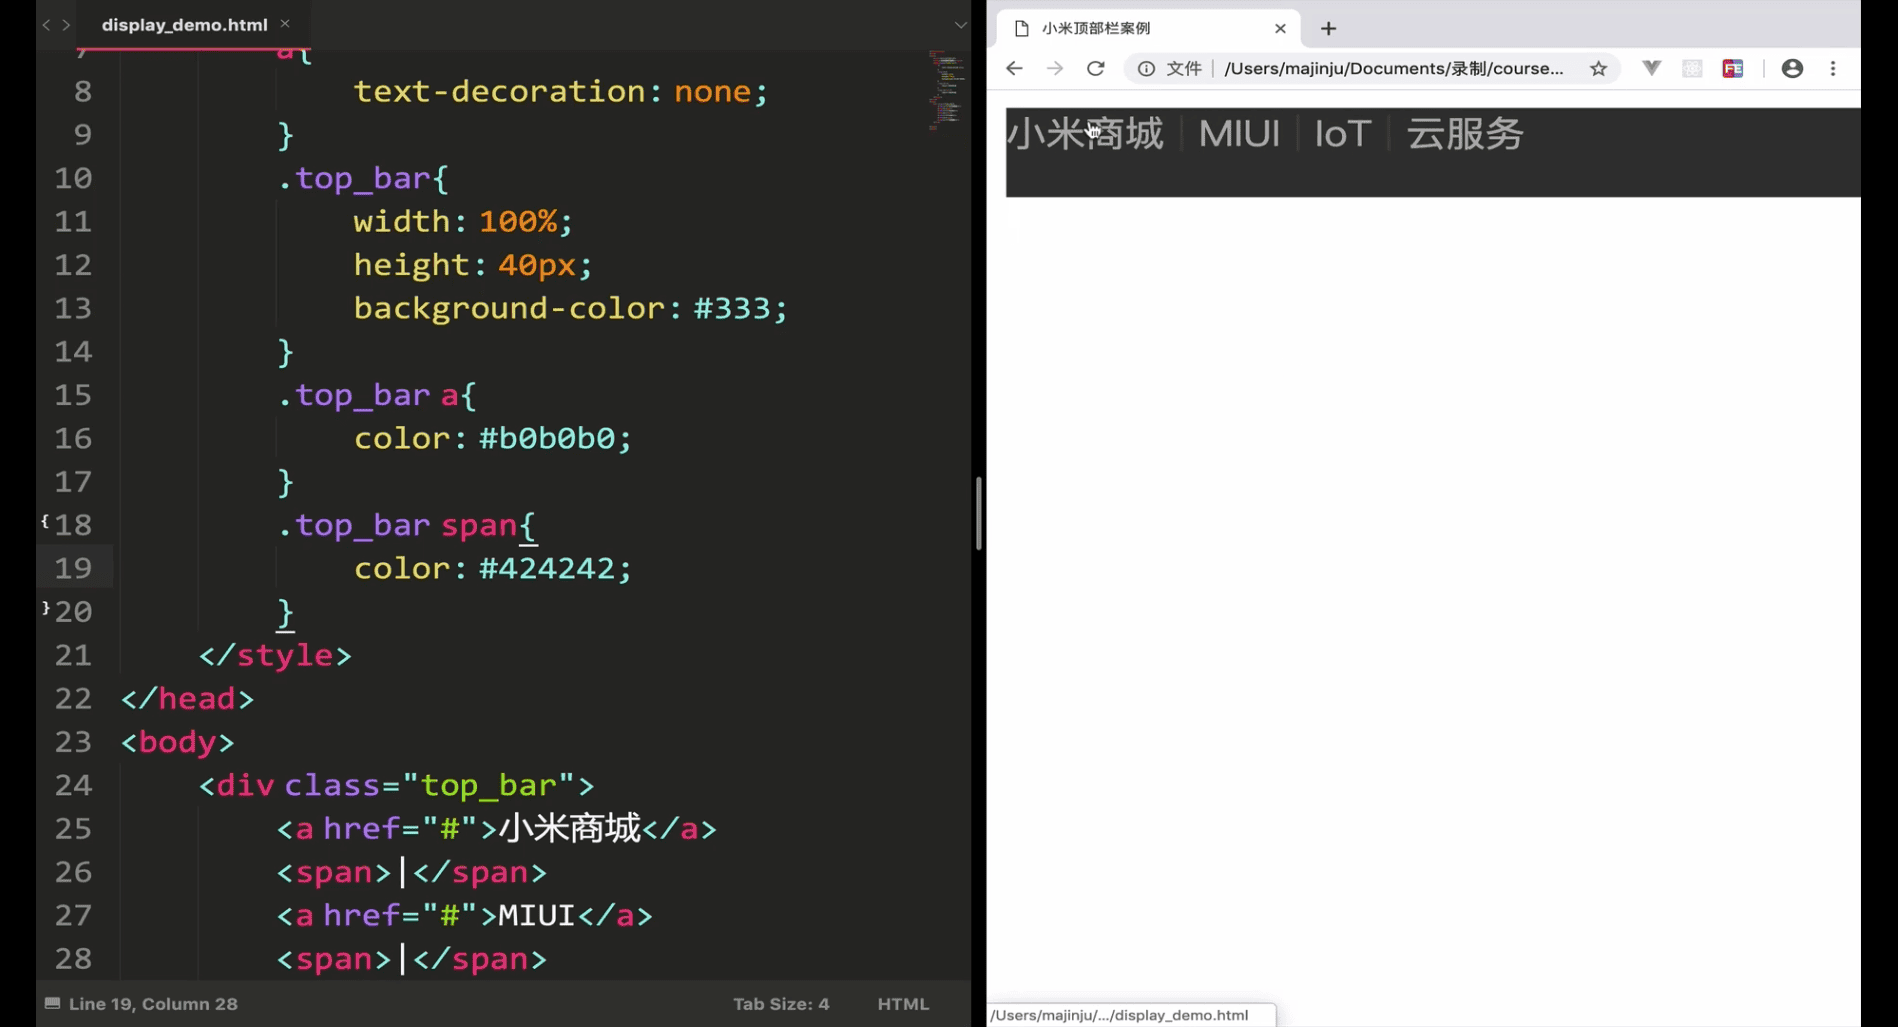Close the 小米顶部栏案例 browser tab
This screenshot has height=1027, width=1898.
[1280, 28]
